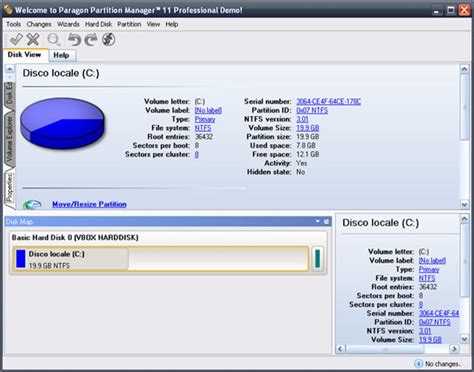Open the Partition menu

click(x=129, y=24)
